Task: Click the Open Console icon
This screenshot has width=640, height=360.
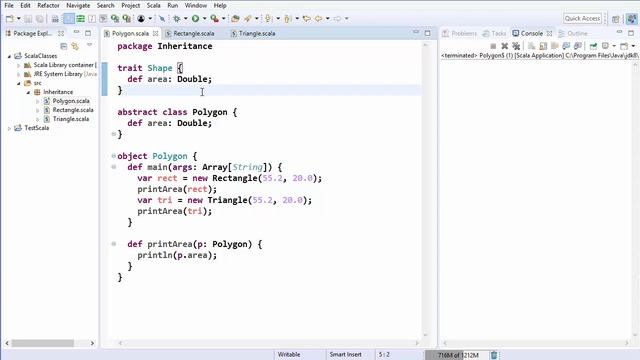Action: click(x=624, y=46)
